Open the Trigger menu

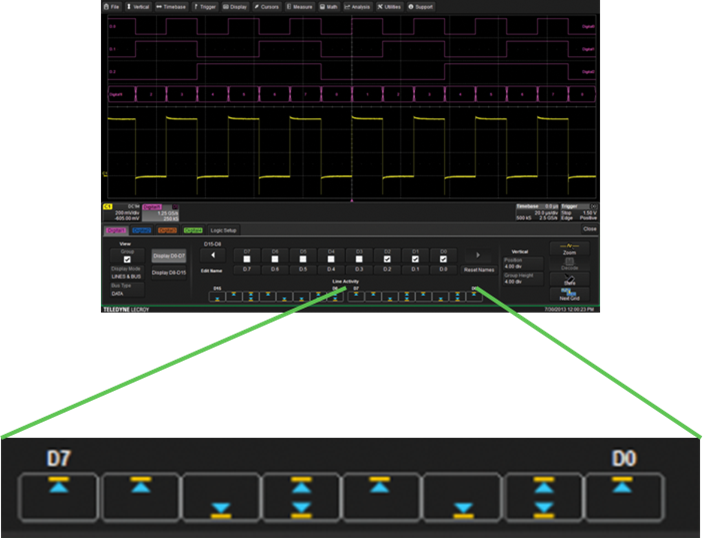205,7
